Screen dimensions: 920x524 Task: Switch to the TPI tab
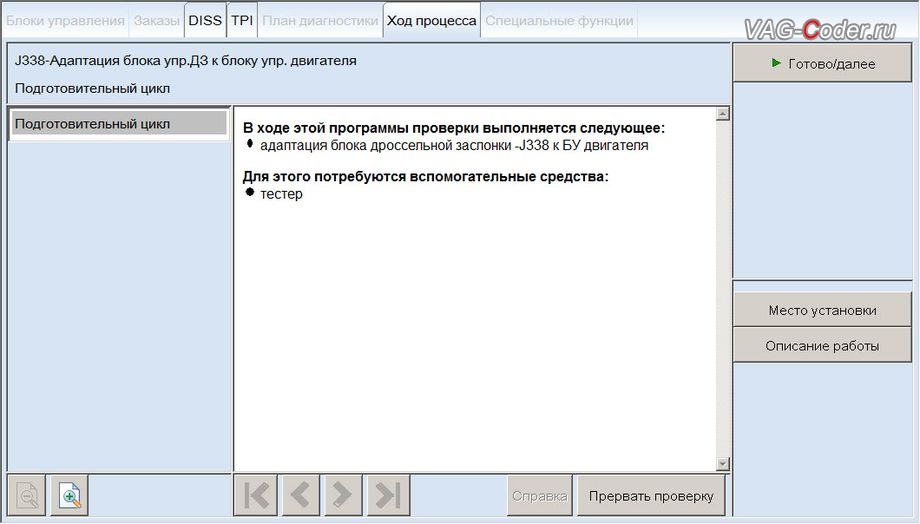pos(242,21)
